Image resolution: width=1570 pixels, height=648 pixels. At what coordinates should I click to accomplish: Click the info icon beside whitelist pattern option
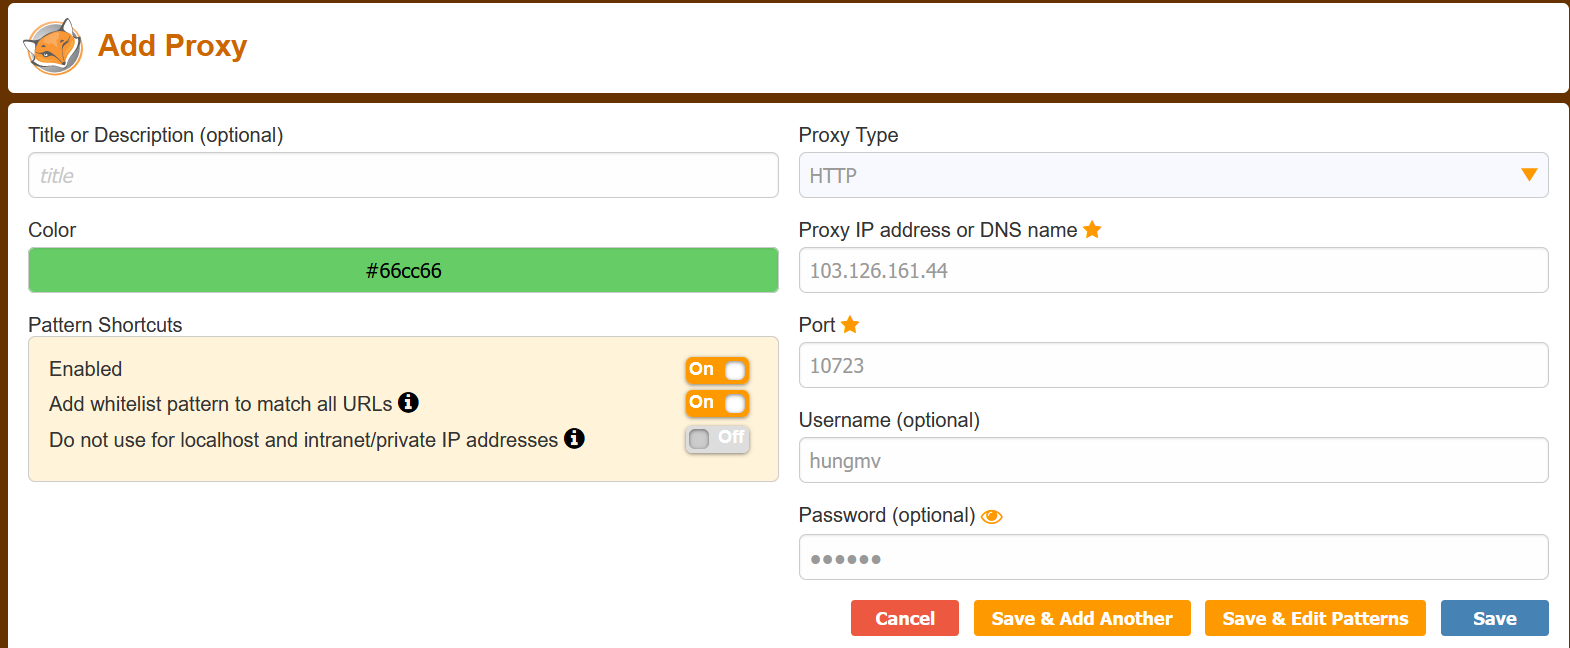[x=408, y=403]
